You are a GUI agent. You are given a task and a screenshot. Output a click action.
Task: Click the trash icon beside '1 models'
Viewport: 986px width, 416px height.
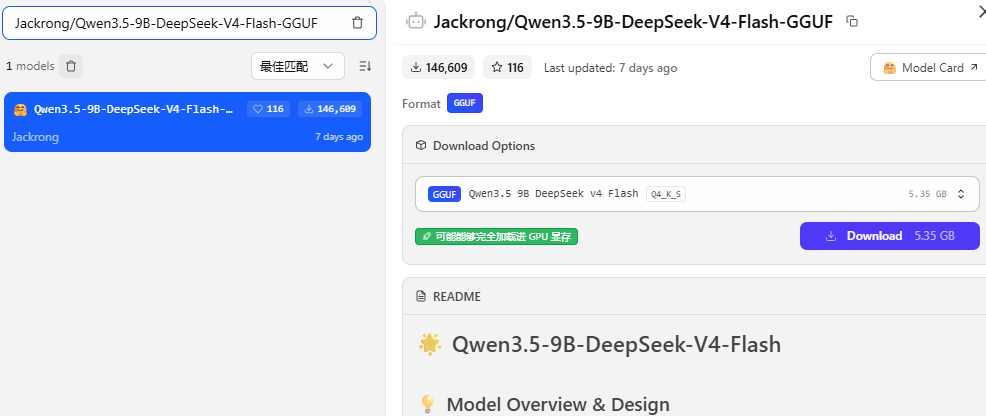[x=71, y=66]
